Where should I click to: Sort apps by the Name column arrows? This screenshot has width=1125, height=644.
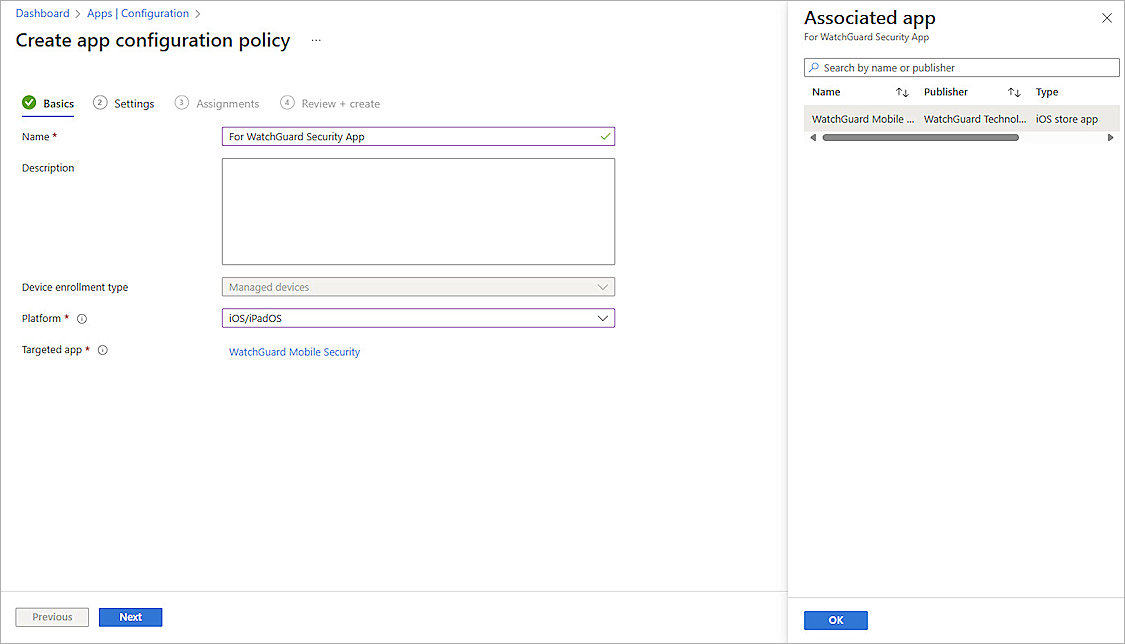coord(902,93)
